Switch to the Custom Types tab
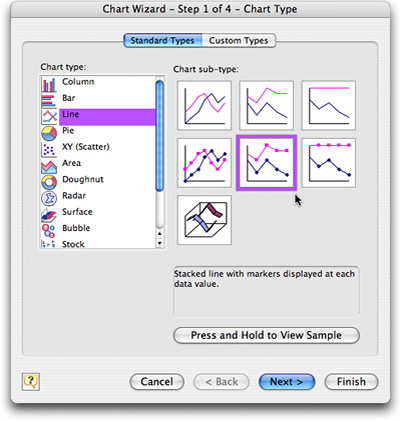The height and width of the screenshot is (421, 400). 239,40
